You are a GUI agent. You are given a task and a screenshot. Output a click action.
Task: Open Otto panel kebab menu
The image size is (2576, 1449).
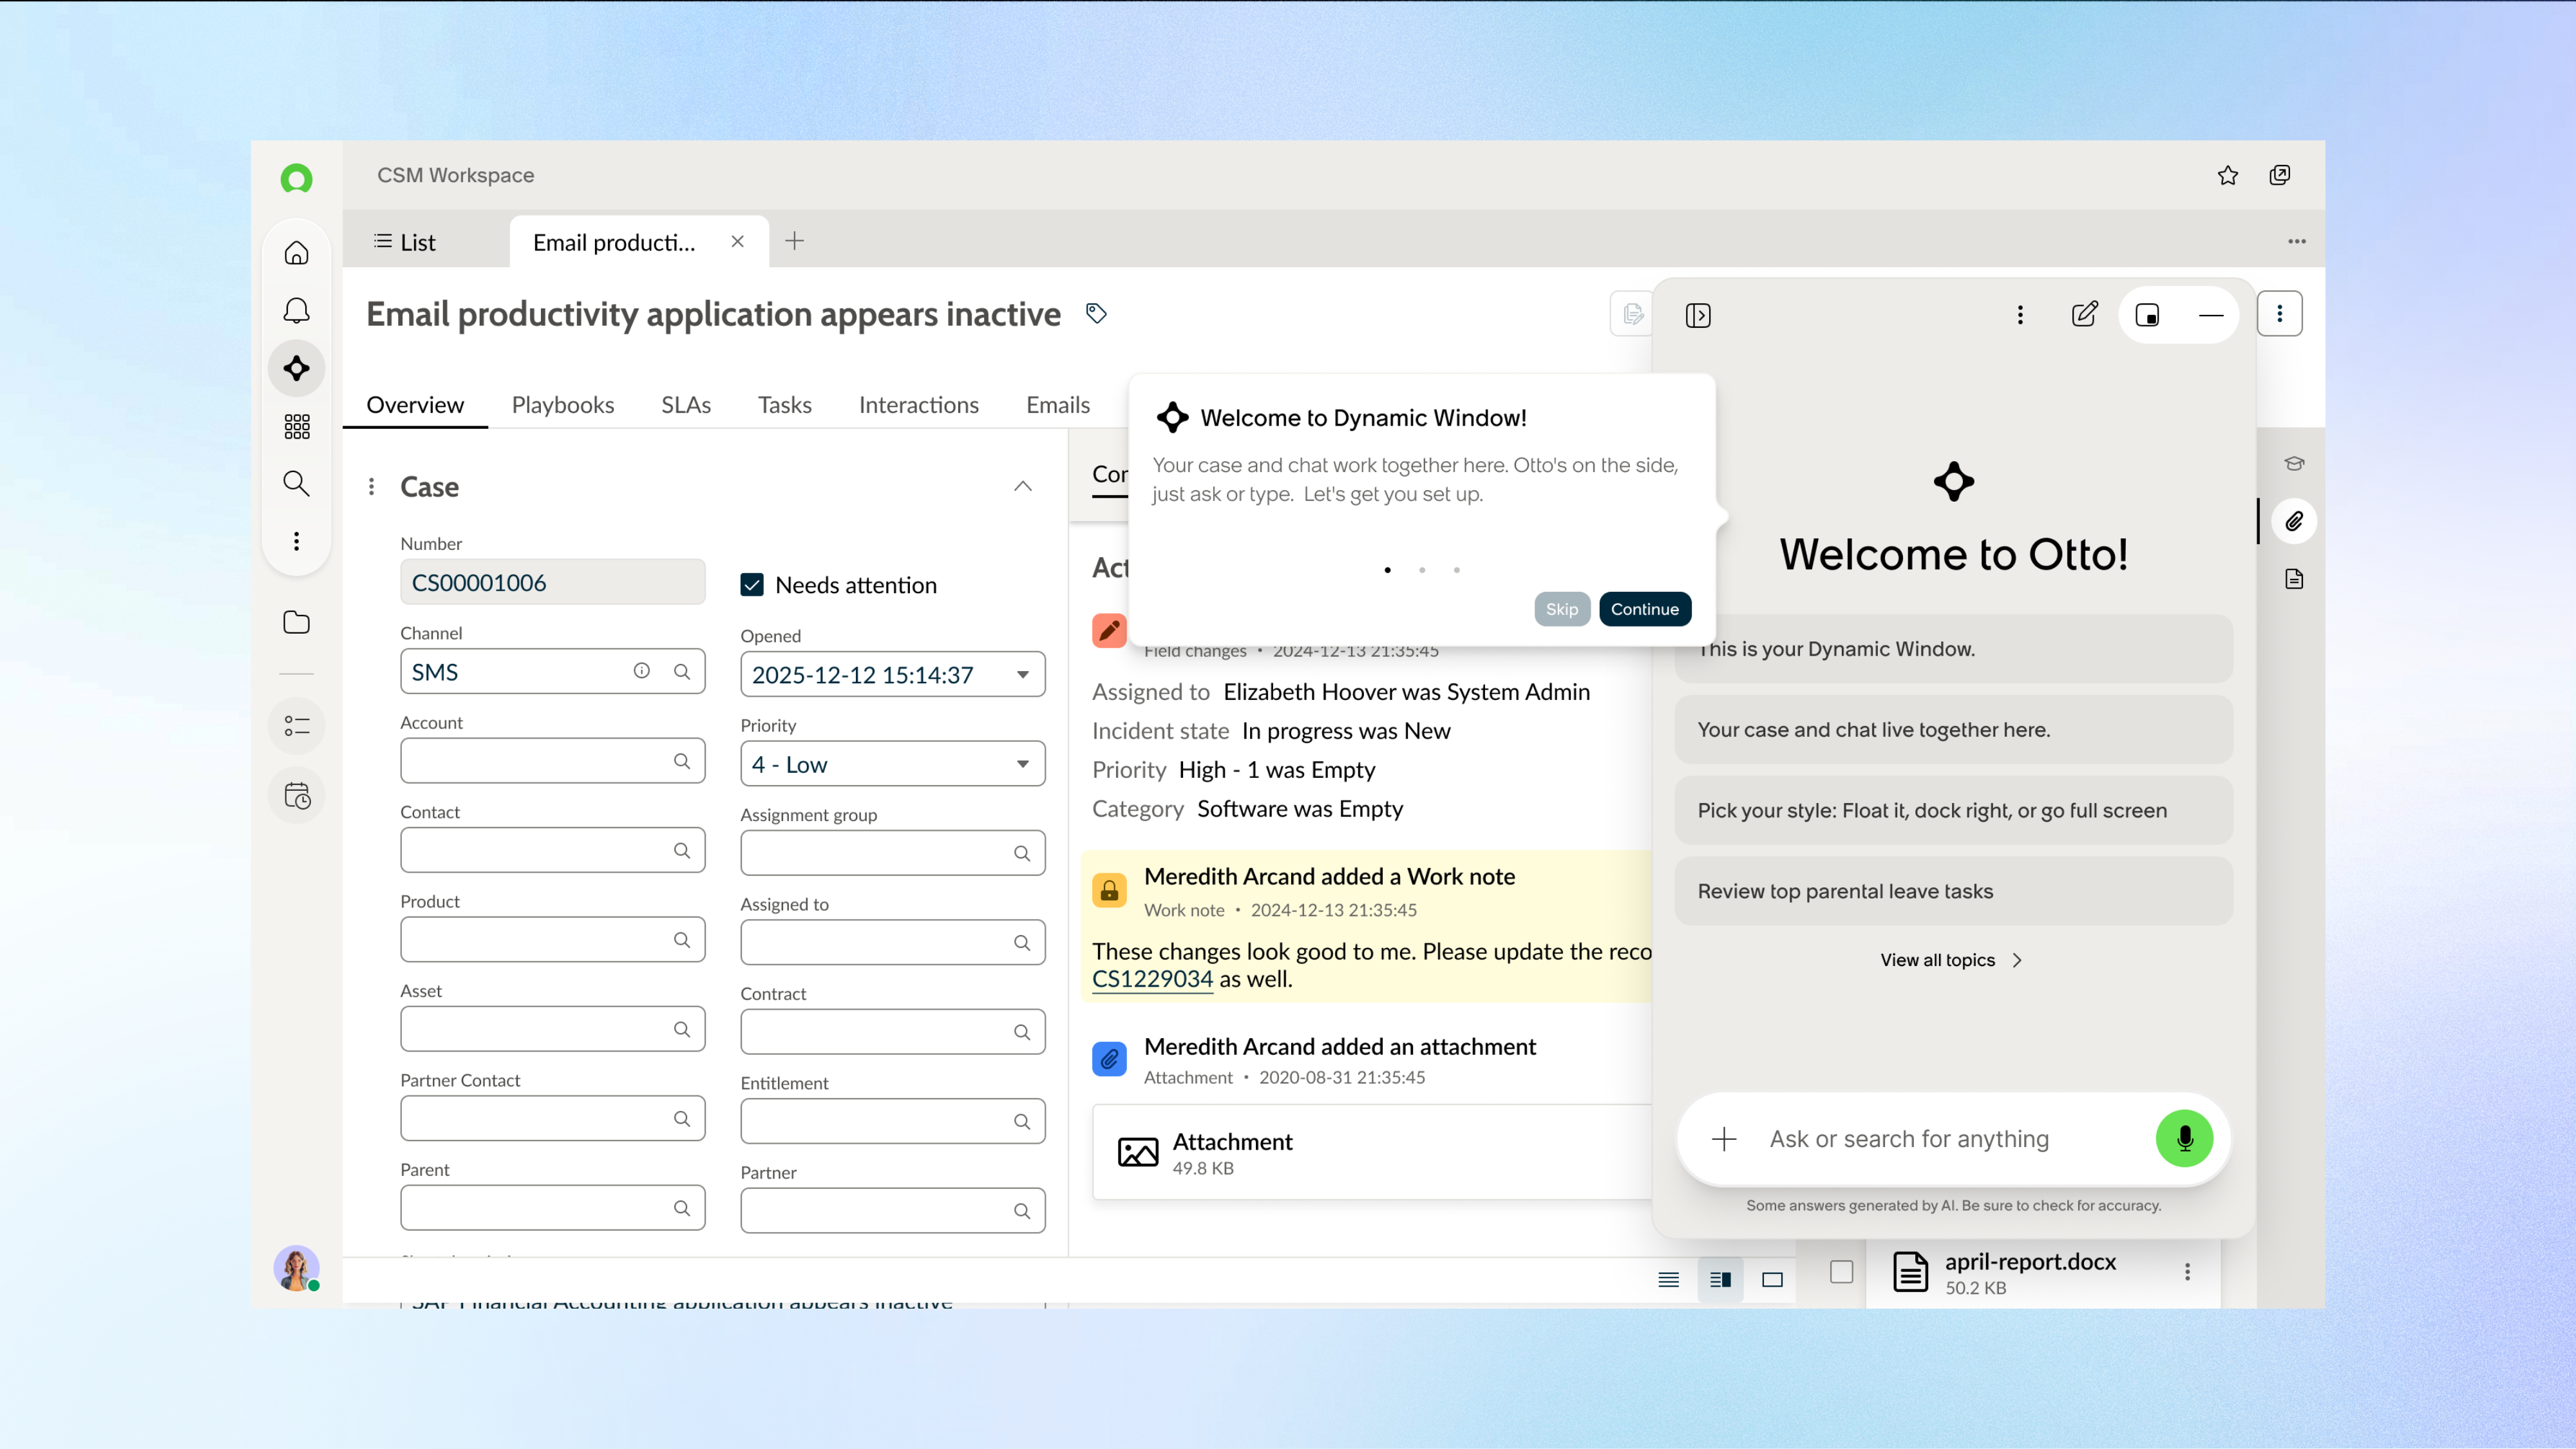coord(2020,315)
